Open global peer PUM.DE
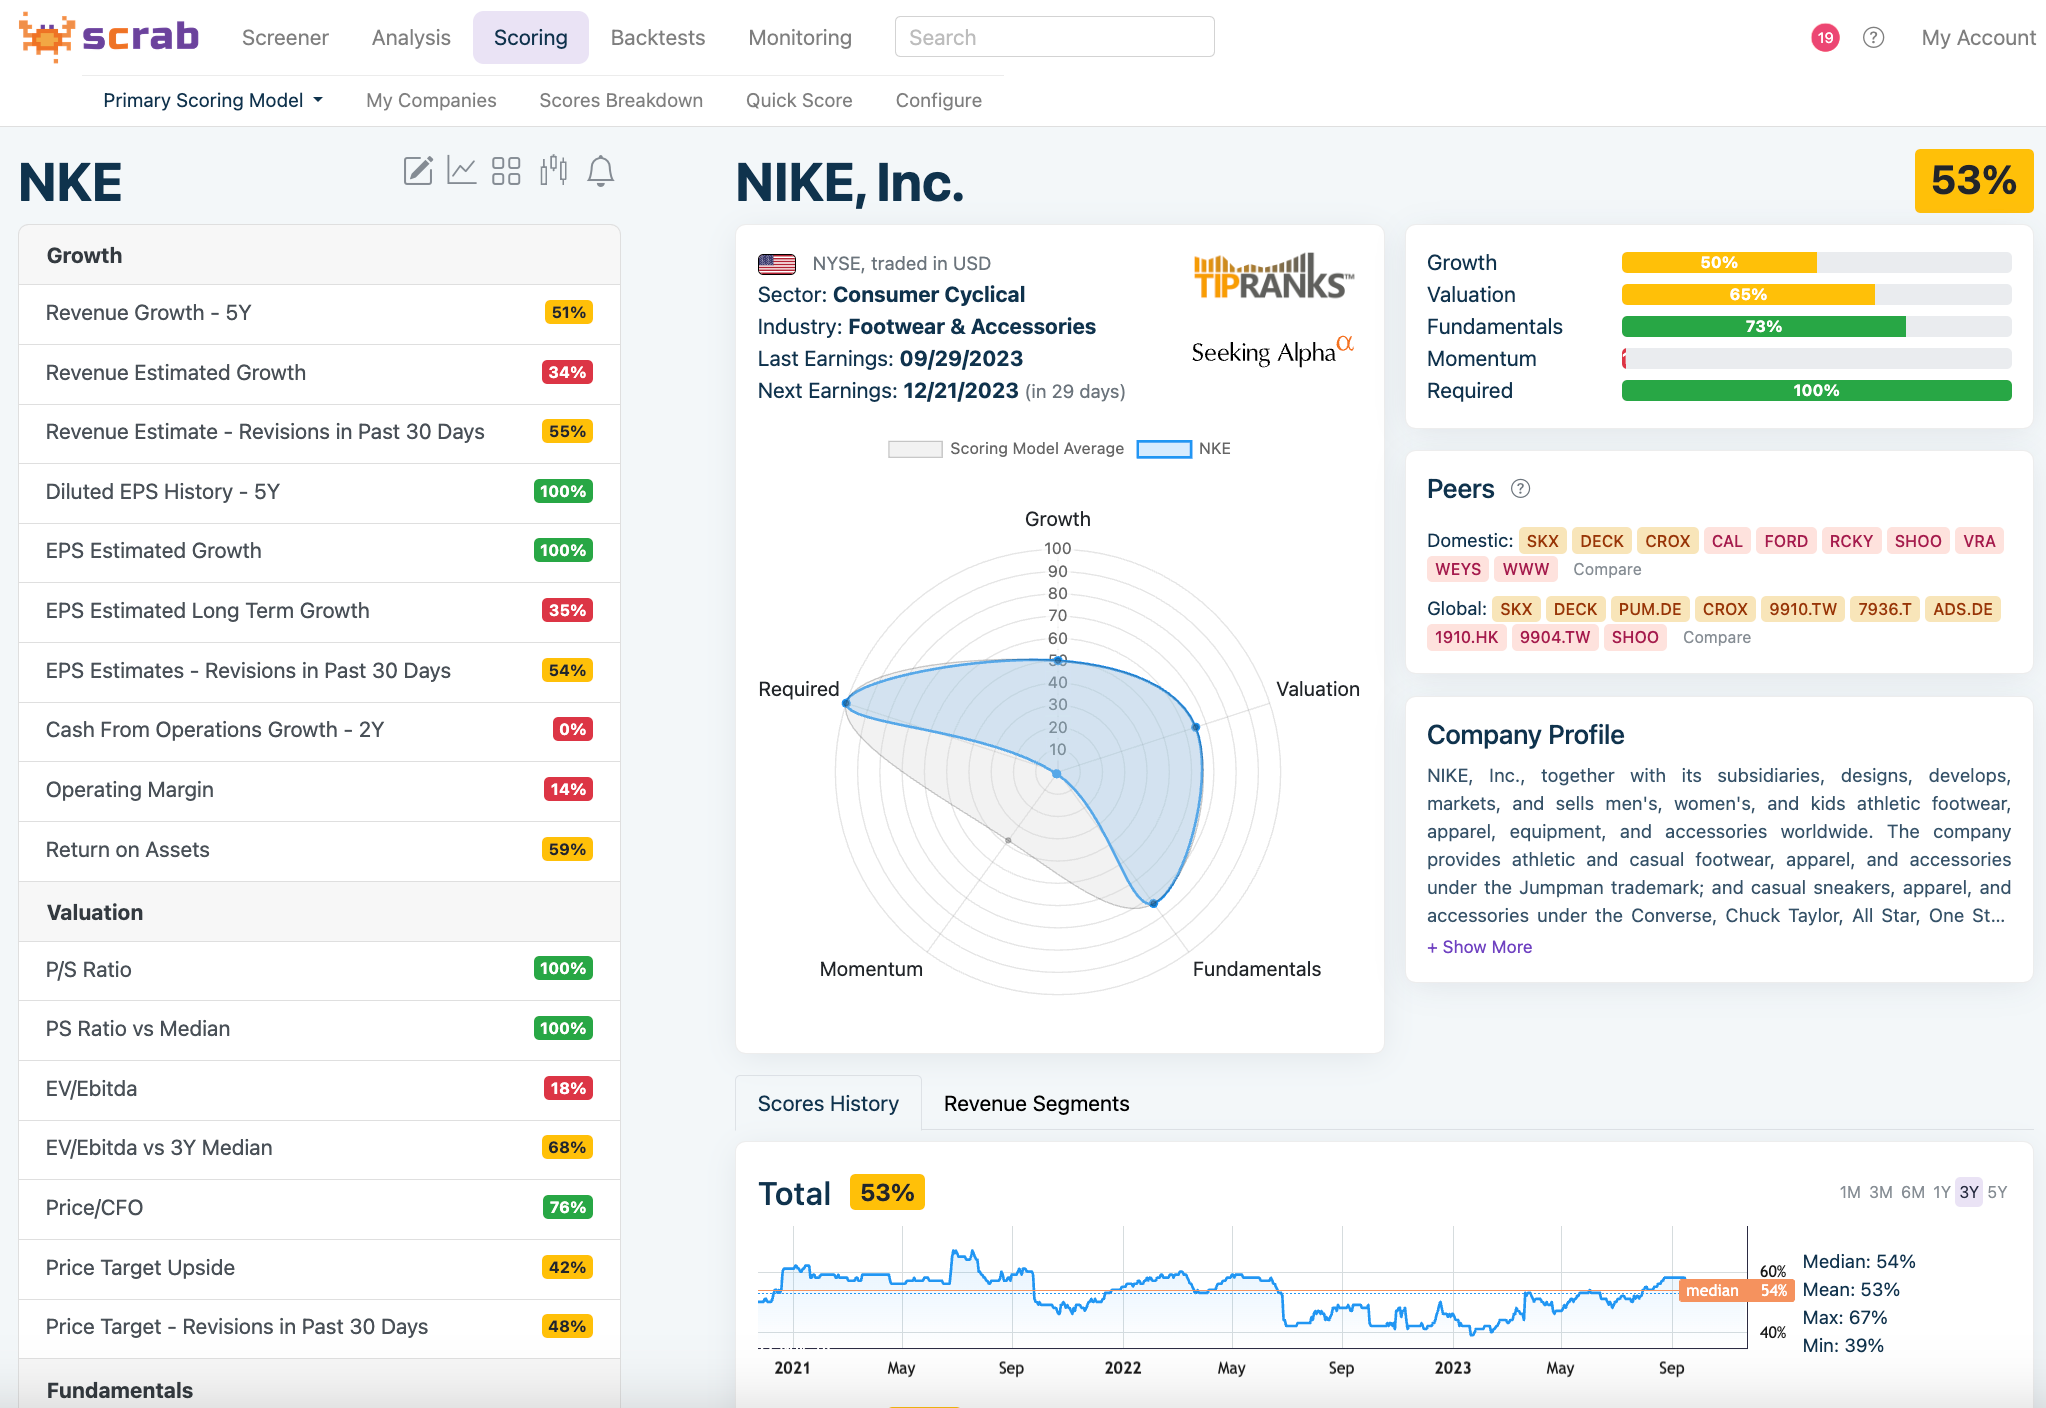 (1650, 609)
